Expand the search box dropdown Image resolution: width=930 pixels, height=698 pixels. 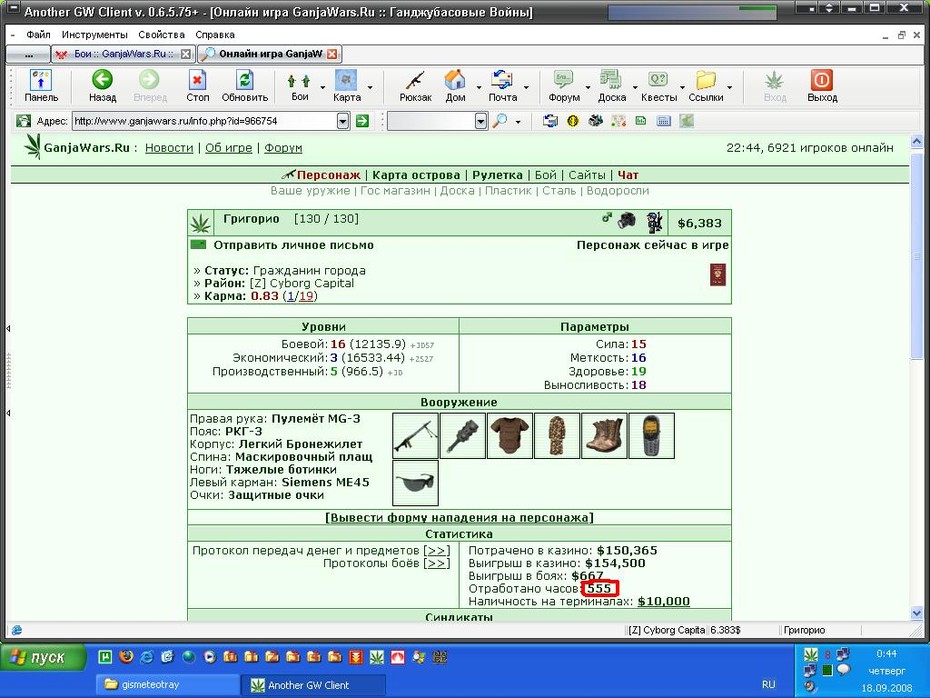[481, 121]
